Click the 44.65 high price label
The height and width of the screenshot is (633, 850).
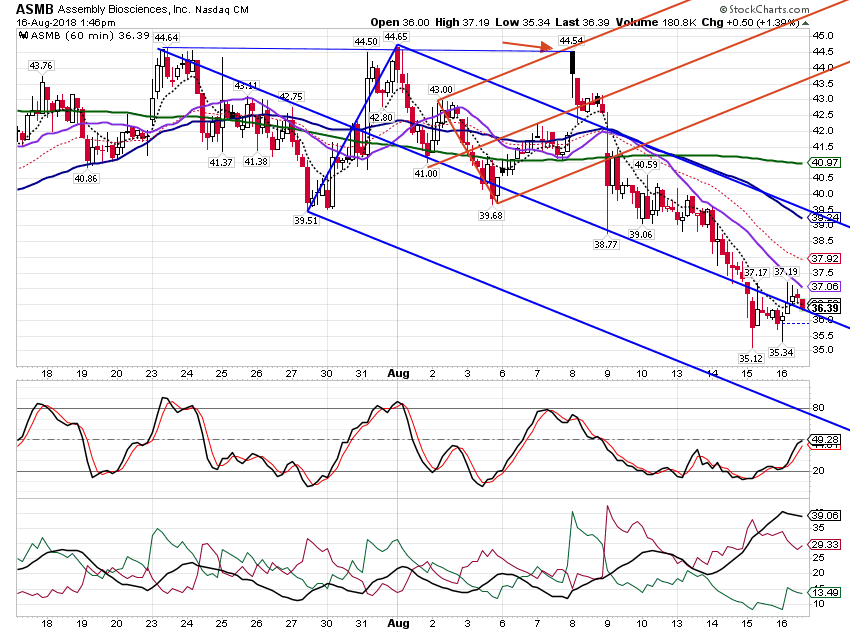coord(396,36)
